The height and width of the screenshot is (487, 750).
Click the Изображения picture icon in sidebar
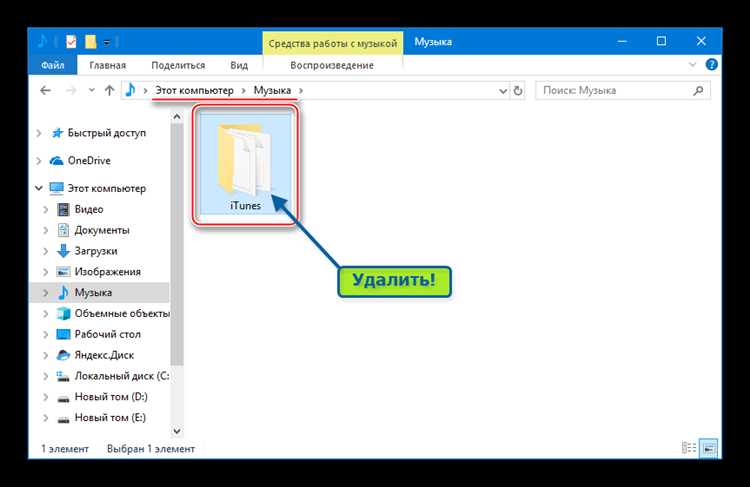click(63, 272)
